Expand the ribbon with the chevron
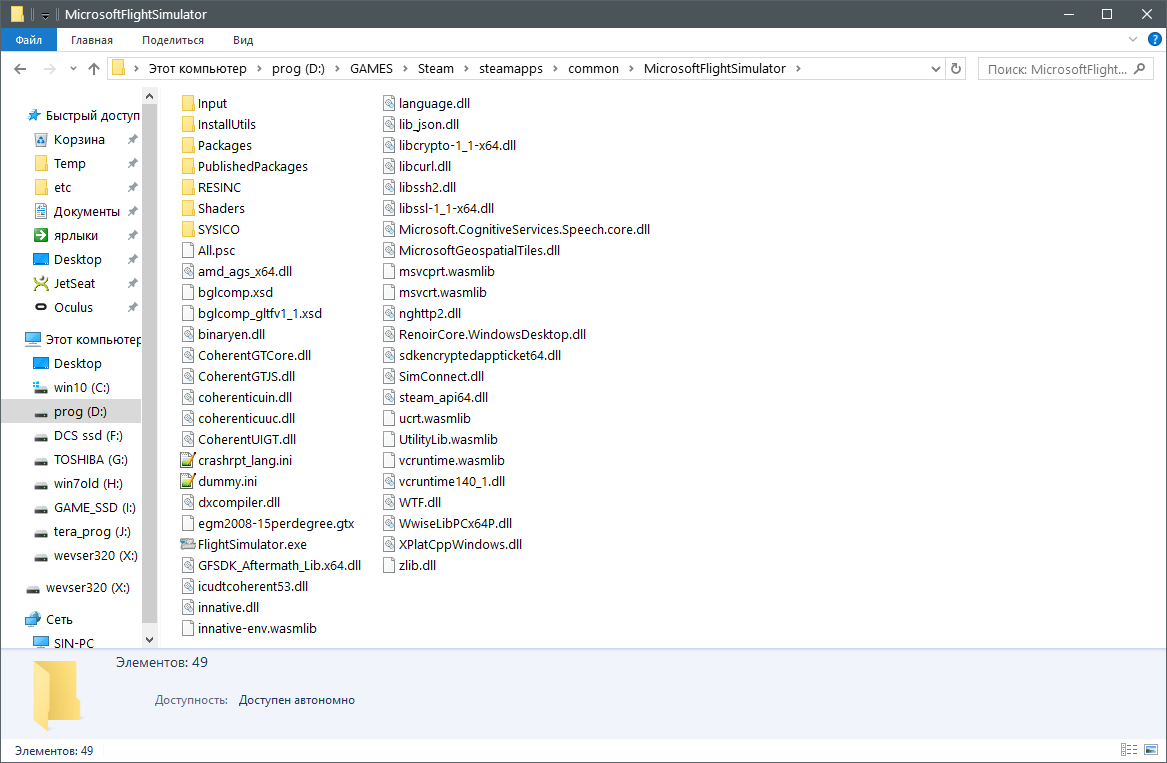Image resolution: width=1167 pixels, height=763 pixels. click(1133, 39)
